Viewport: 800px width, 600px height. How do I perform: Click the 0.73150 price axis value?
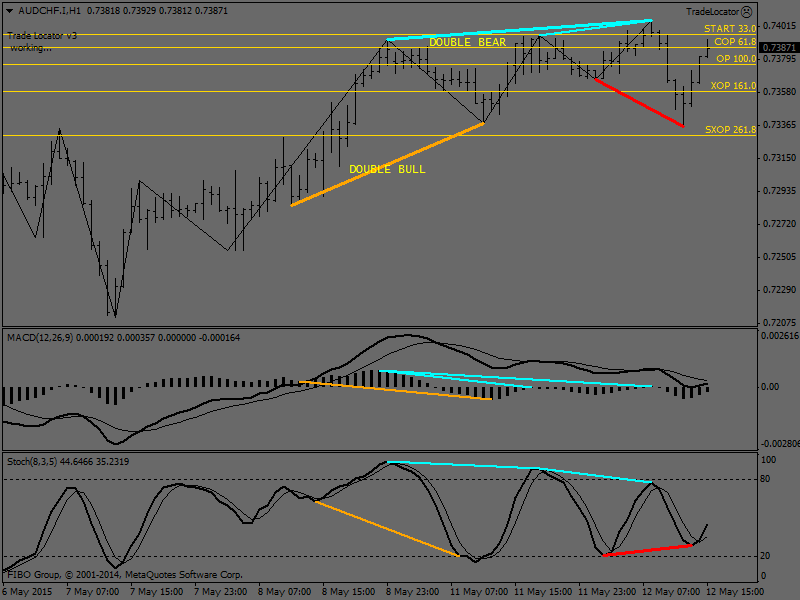(x=779, y=158)
